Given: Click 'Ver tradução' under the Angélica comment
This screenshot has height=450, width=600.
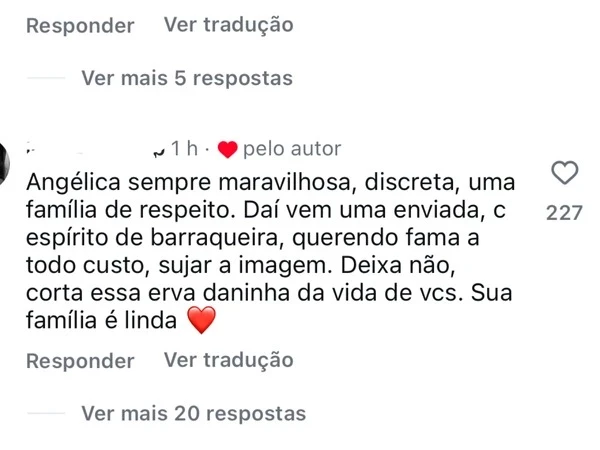Looking at the screenshot, I should click(x=228, y=359).
